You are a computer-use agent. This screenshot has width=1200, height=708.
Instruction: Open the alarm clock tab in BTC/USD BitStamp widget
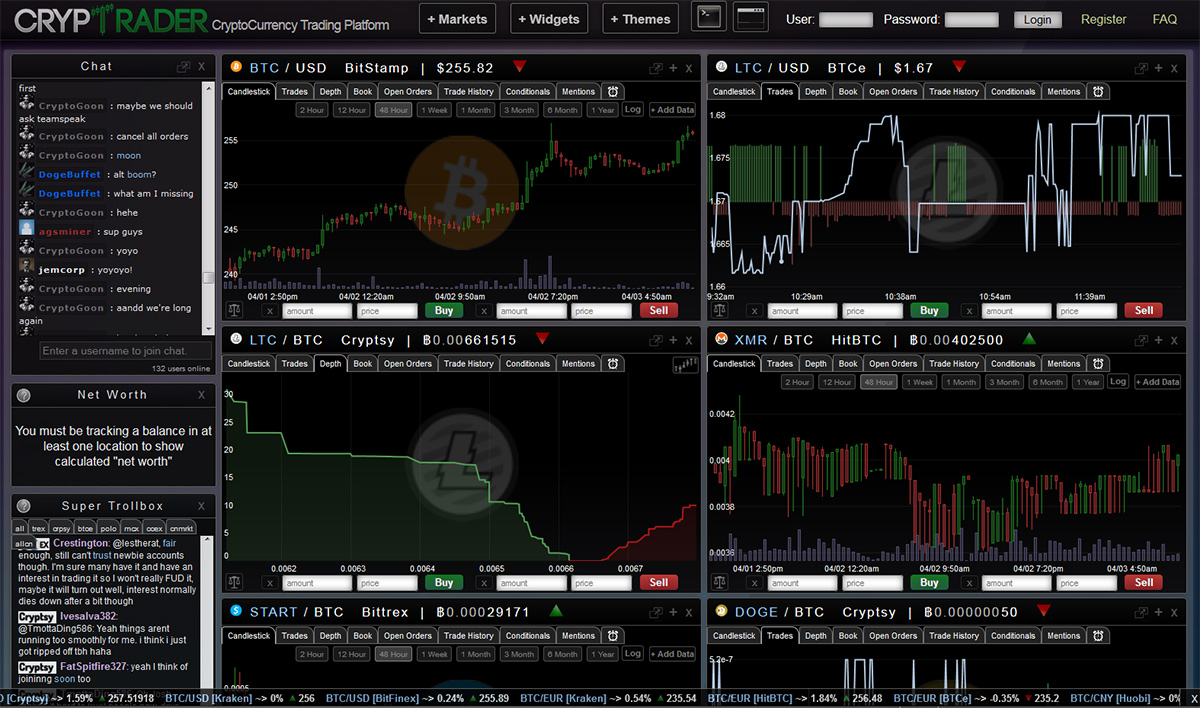[x=613, y=92]
